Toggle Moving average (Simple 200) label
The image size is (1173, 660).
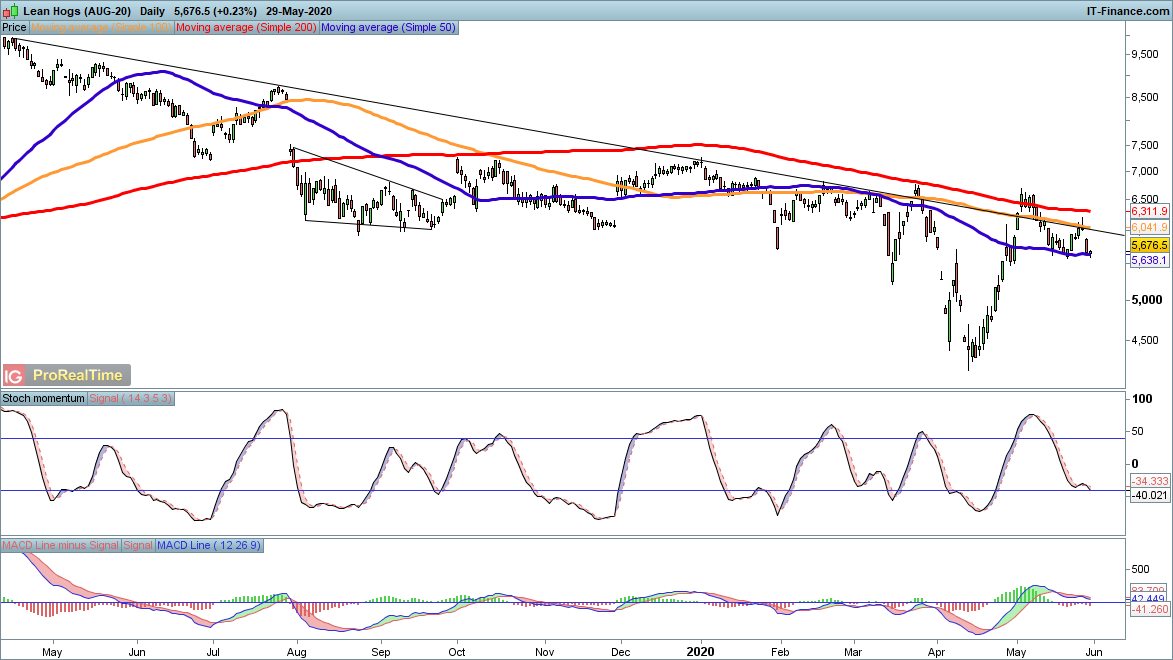[247, 28]
